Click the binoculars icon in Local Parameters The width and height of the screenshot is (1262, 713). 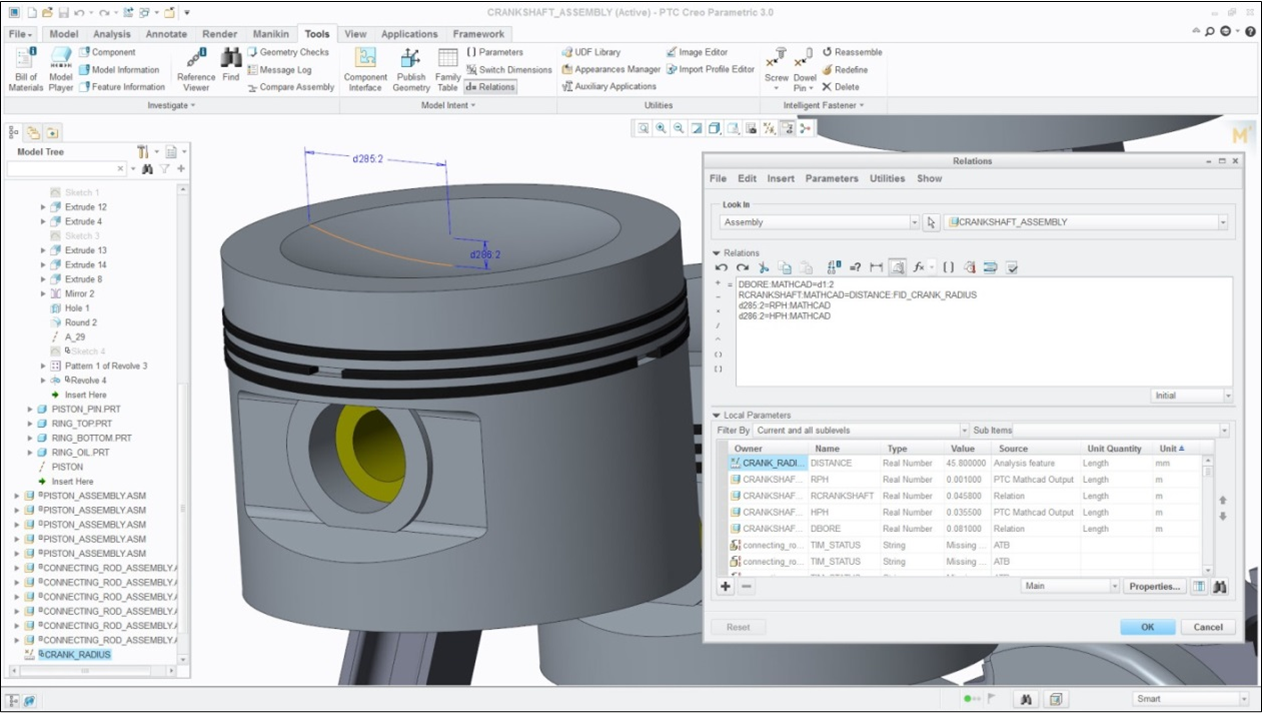coord(1220,586)
